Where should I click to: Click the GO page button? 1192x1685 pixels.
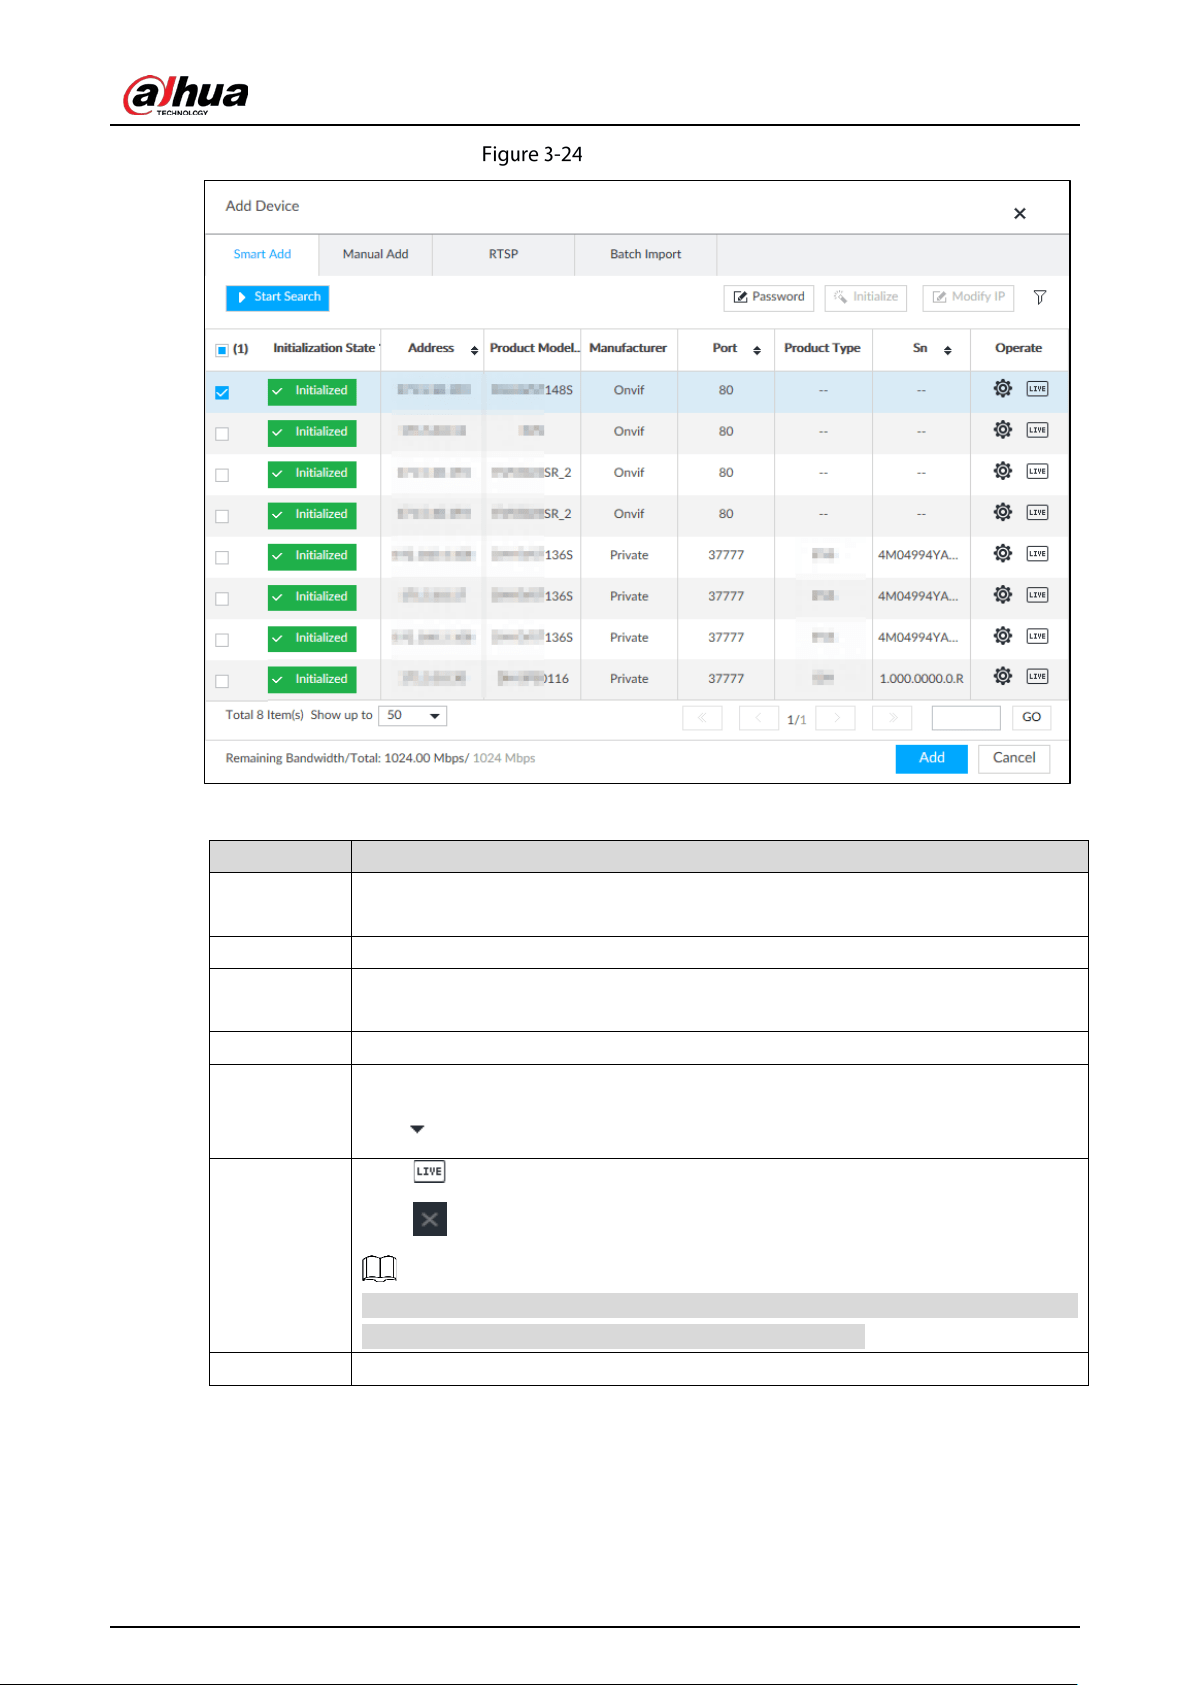coord(1031,718)
